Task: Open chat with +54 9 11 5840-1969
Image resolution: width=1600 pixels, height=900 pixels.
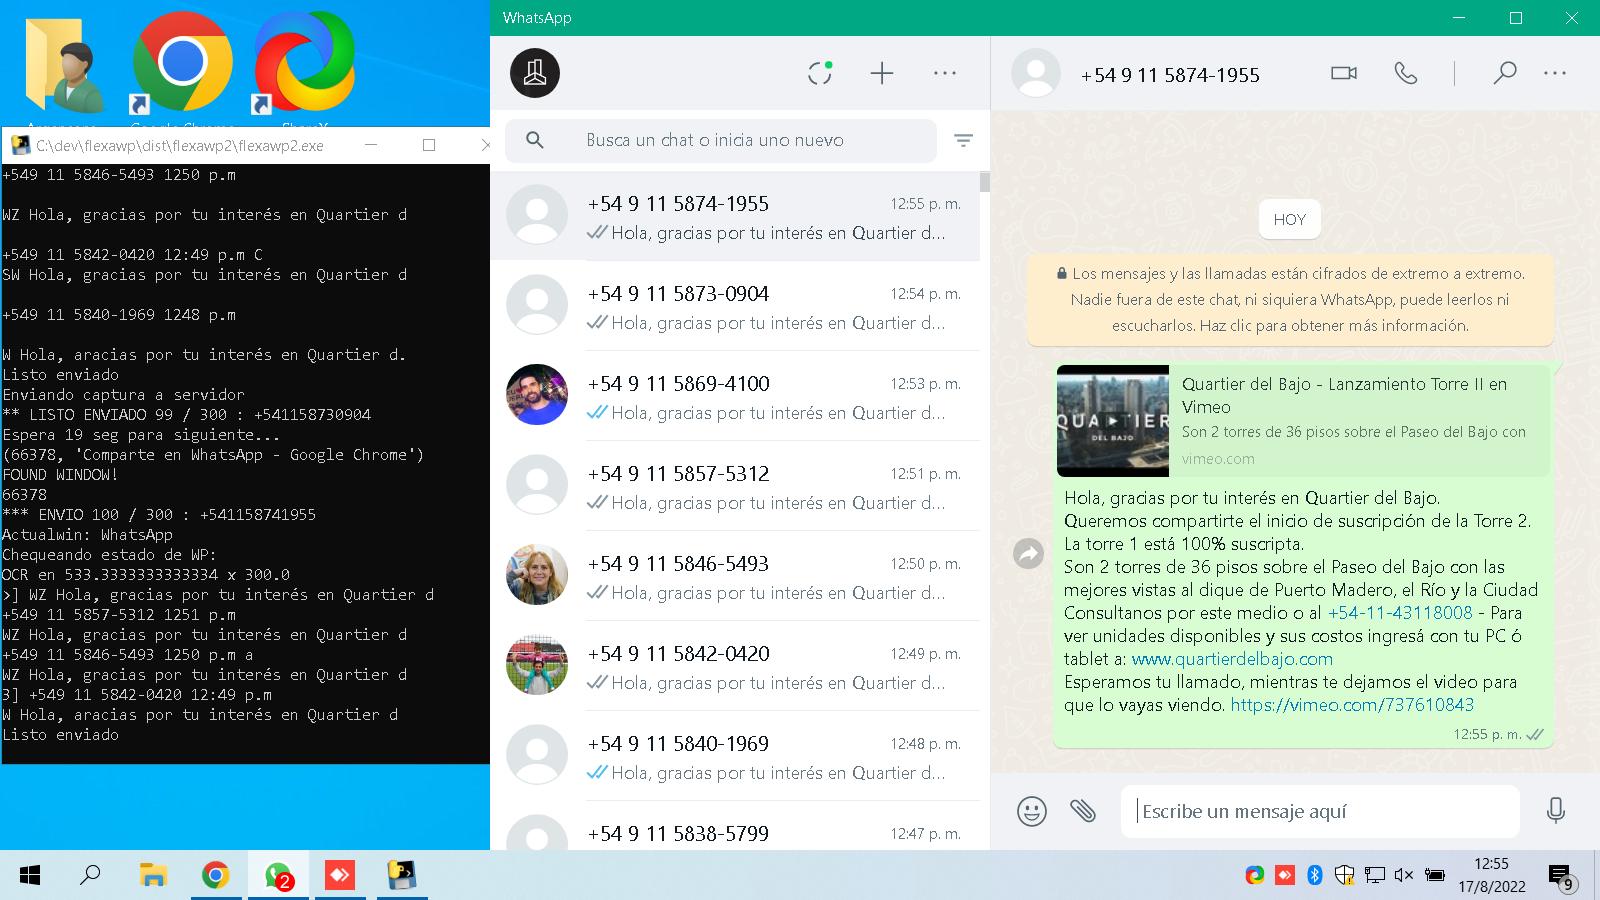Action: [735, 756]
